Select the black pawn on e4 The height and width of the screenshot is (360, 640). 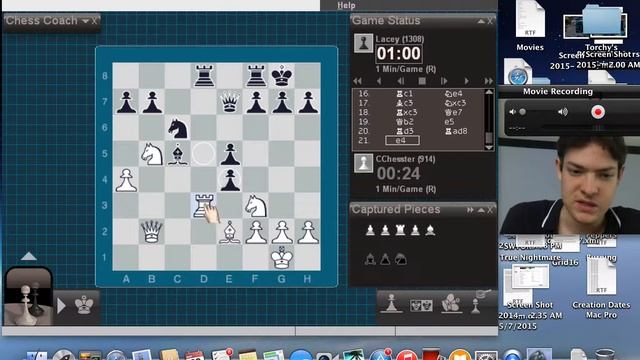(230, 180)
